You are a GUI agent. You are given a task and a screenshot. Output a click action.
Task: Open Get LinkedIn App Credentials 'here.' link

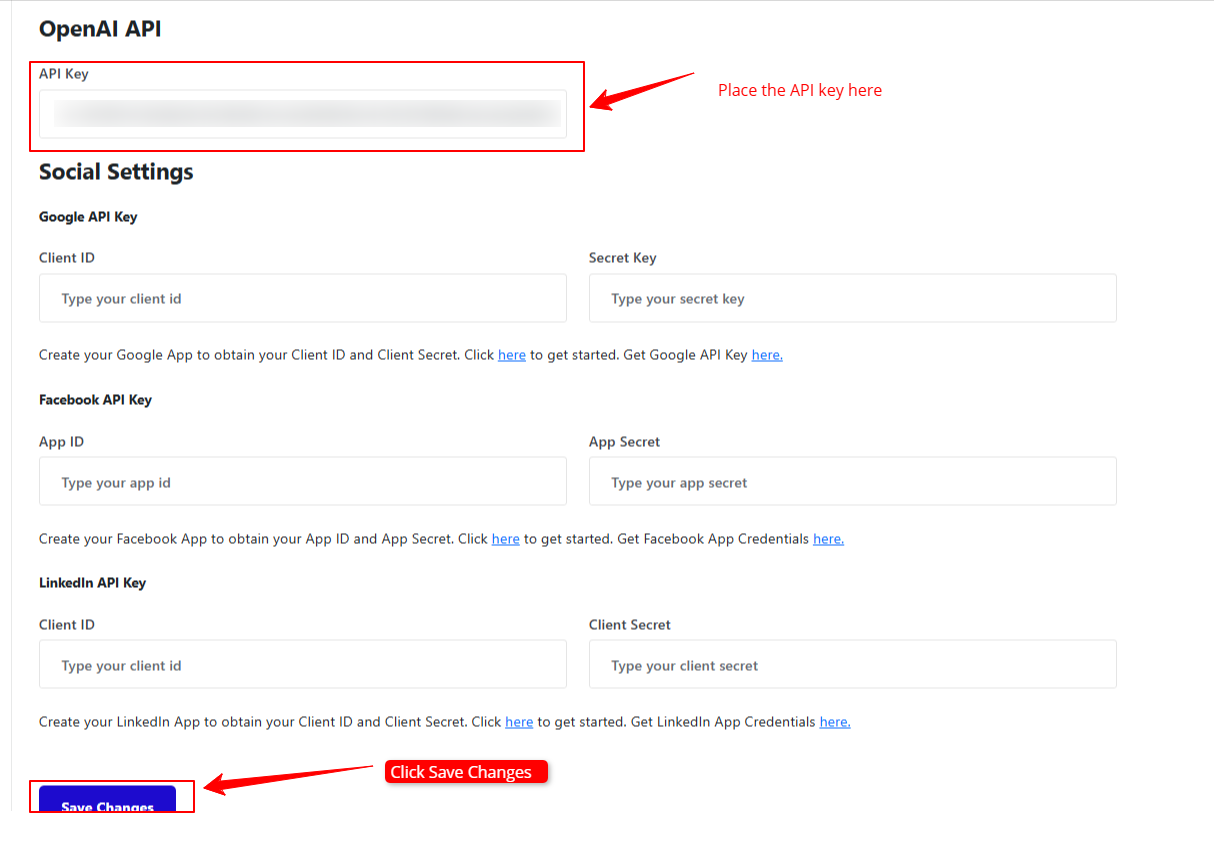coord(835,721)
